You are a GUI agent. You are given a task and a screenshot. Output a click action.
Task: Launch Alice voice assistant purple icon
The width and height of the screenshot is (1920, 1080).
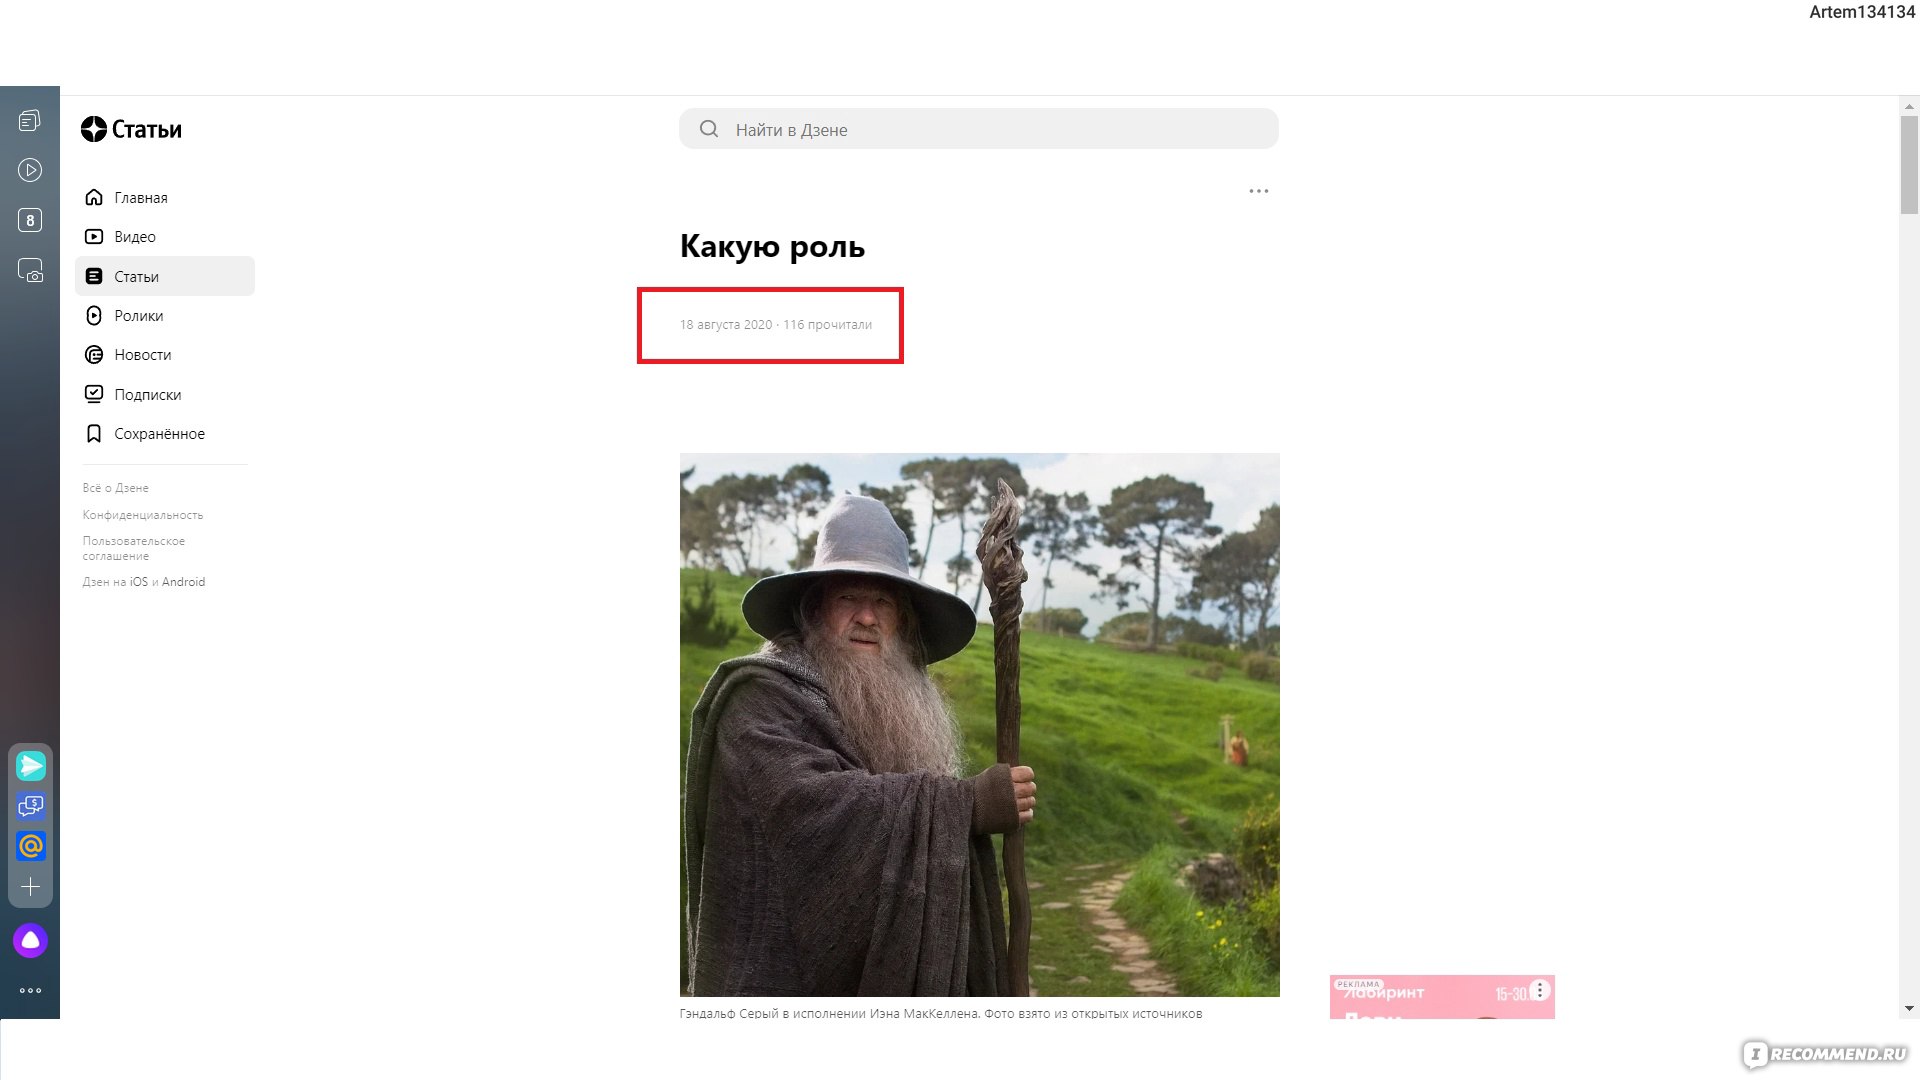pos(31,940)
